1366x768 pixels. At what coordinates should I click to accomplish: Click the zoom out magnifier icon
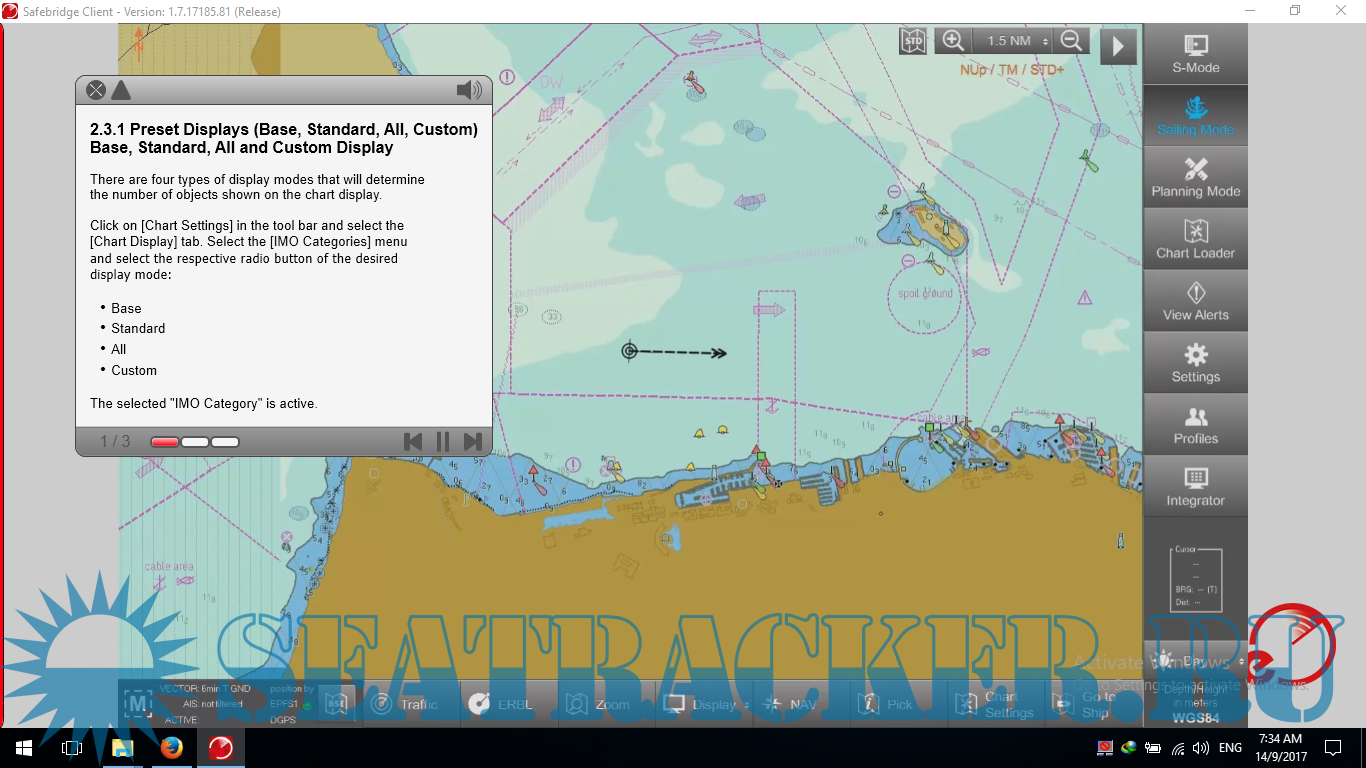click(1071, 41)
